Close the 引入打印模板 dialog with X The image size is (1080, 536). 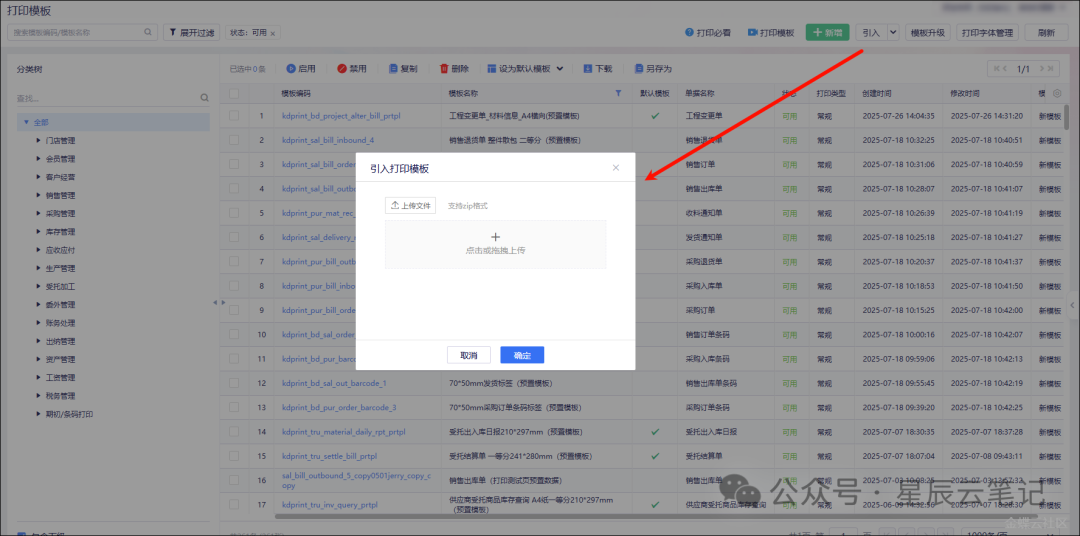click(616, 168)
